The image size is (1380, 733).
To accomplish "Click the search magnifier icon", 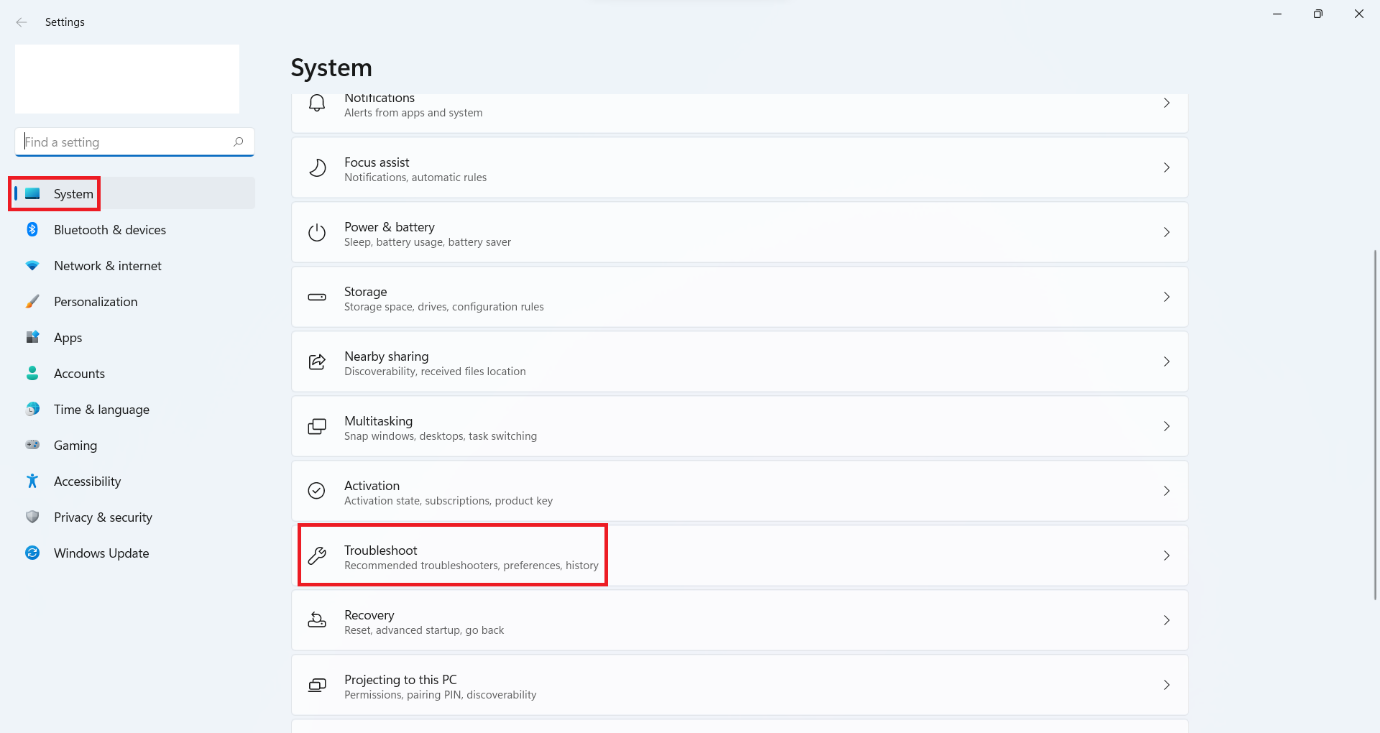I will point(238,142).
